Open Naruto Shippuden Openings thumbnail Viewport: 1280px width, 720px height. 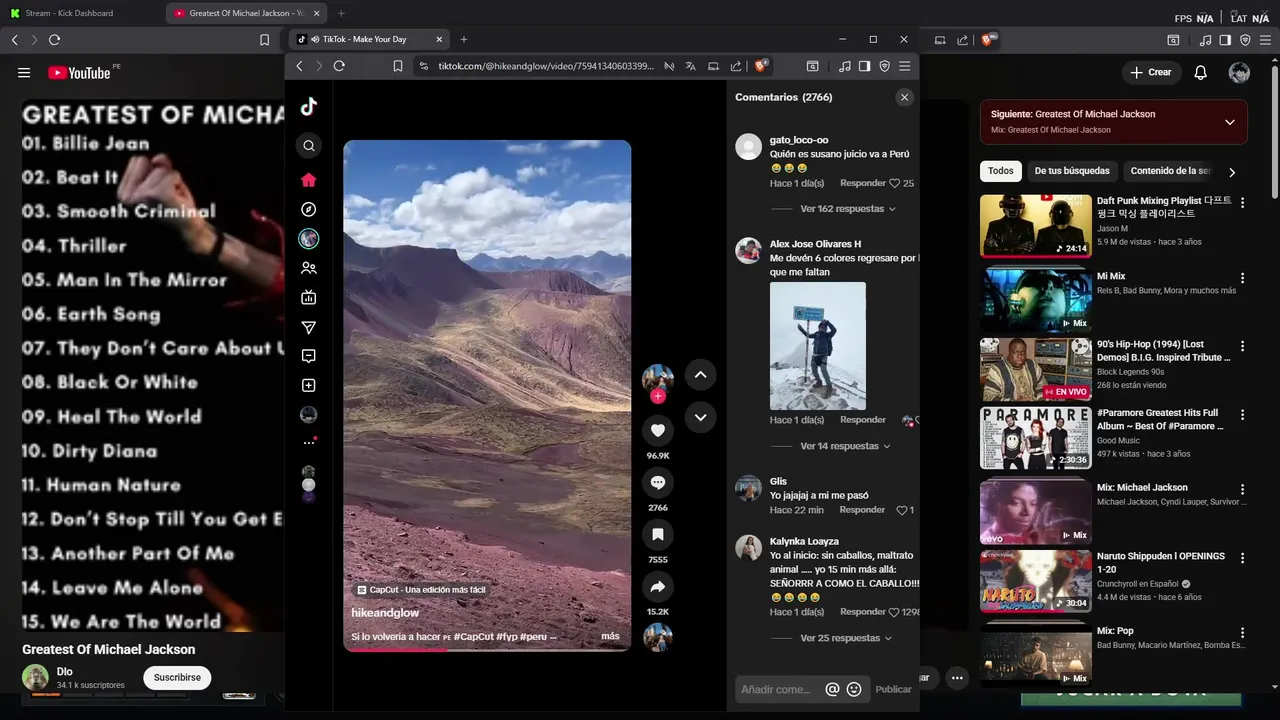[x=1035, y=581]
